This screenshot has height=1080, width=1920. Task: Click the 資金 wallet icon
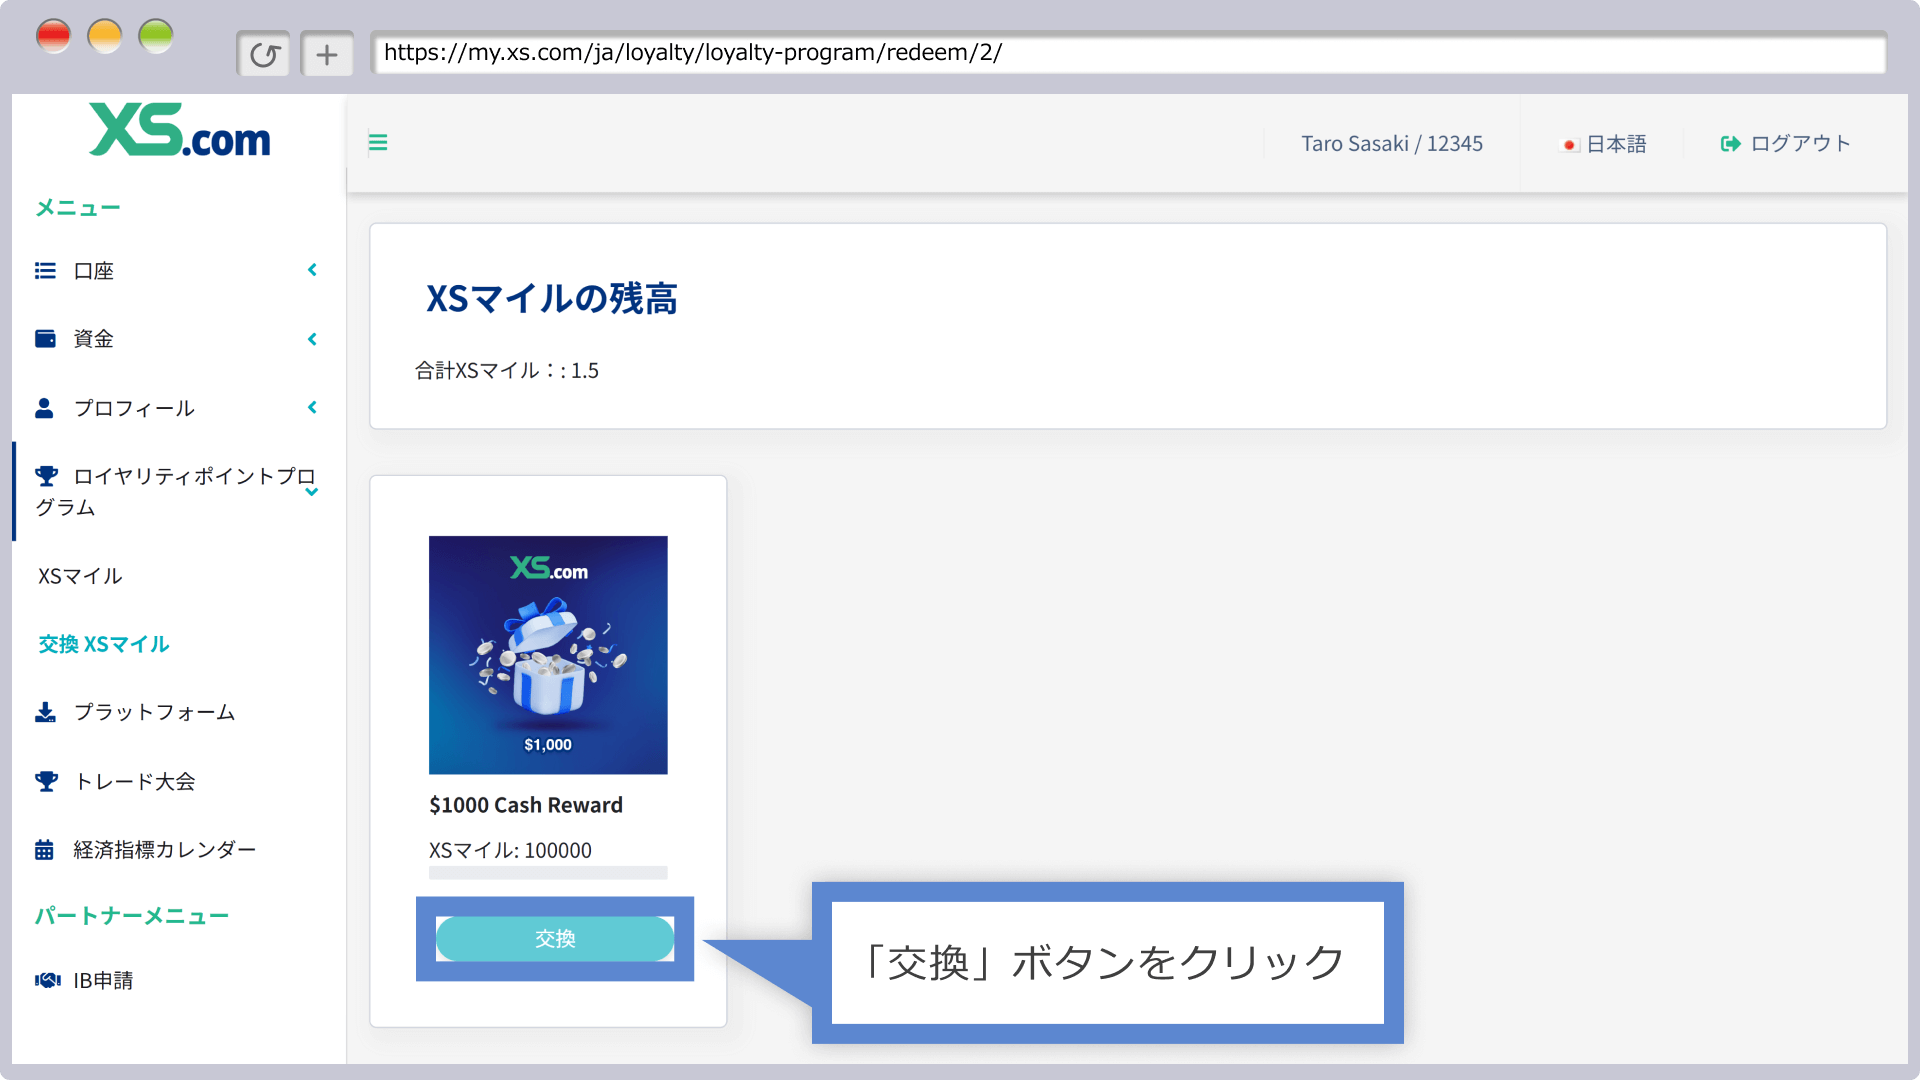point(45,339)
